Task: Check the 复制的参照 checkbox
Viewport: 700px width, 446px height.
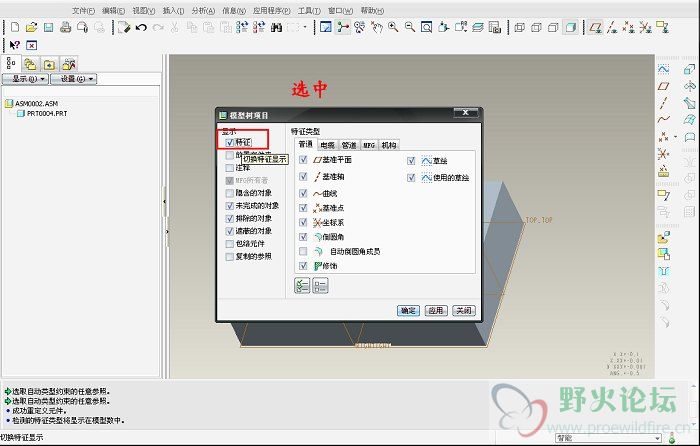Action: (x=229, y=256)
